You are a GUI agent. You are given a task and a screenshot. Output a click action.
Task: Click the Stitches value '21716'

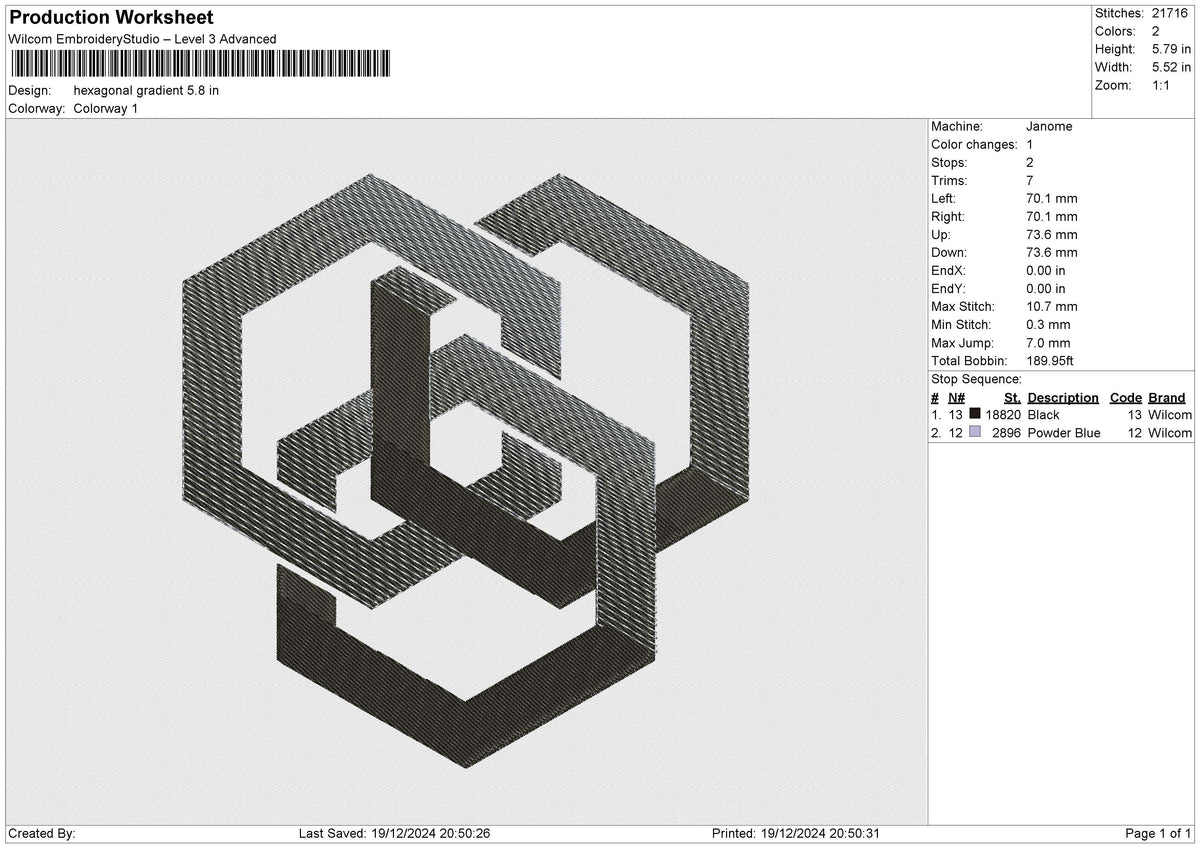pyautogui.click(x=1170, y=13)
